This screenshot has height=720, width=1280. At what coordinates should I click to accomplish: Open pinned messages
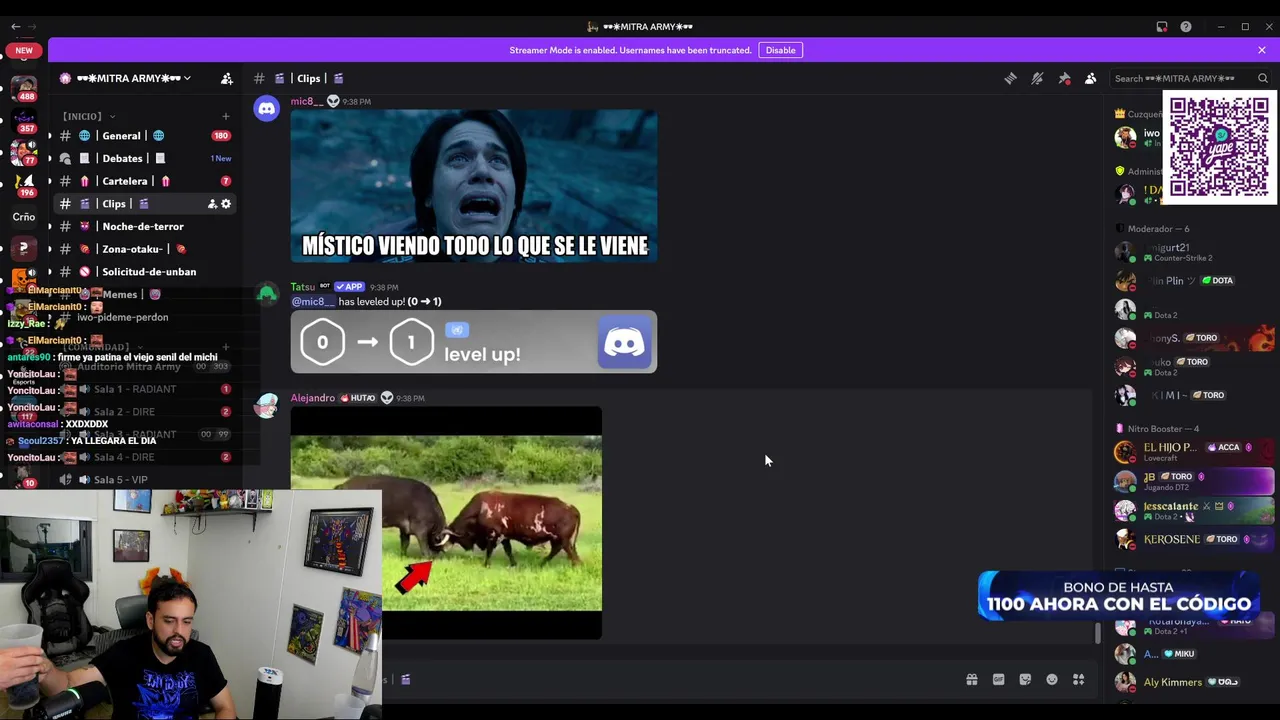[x=1064, y=78]
